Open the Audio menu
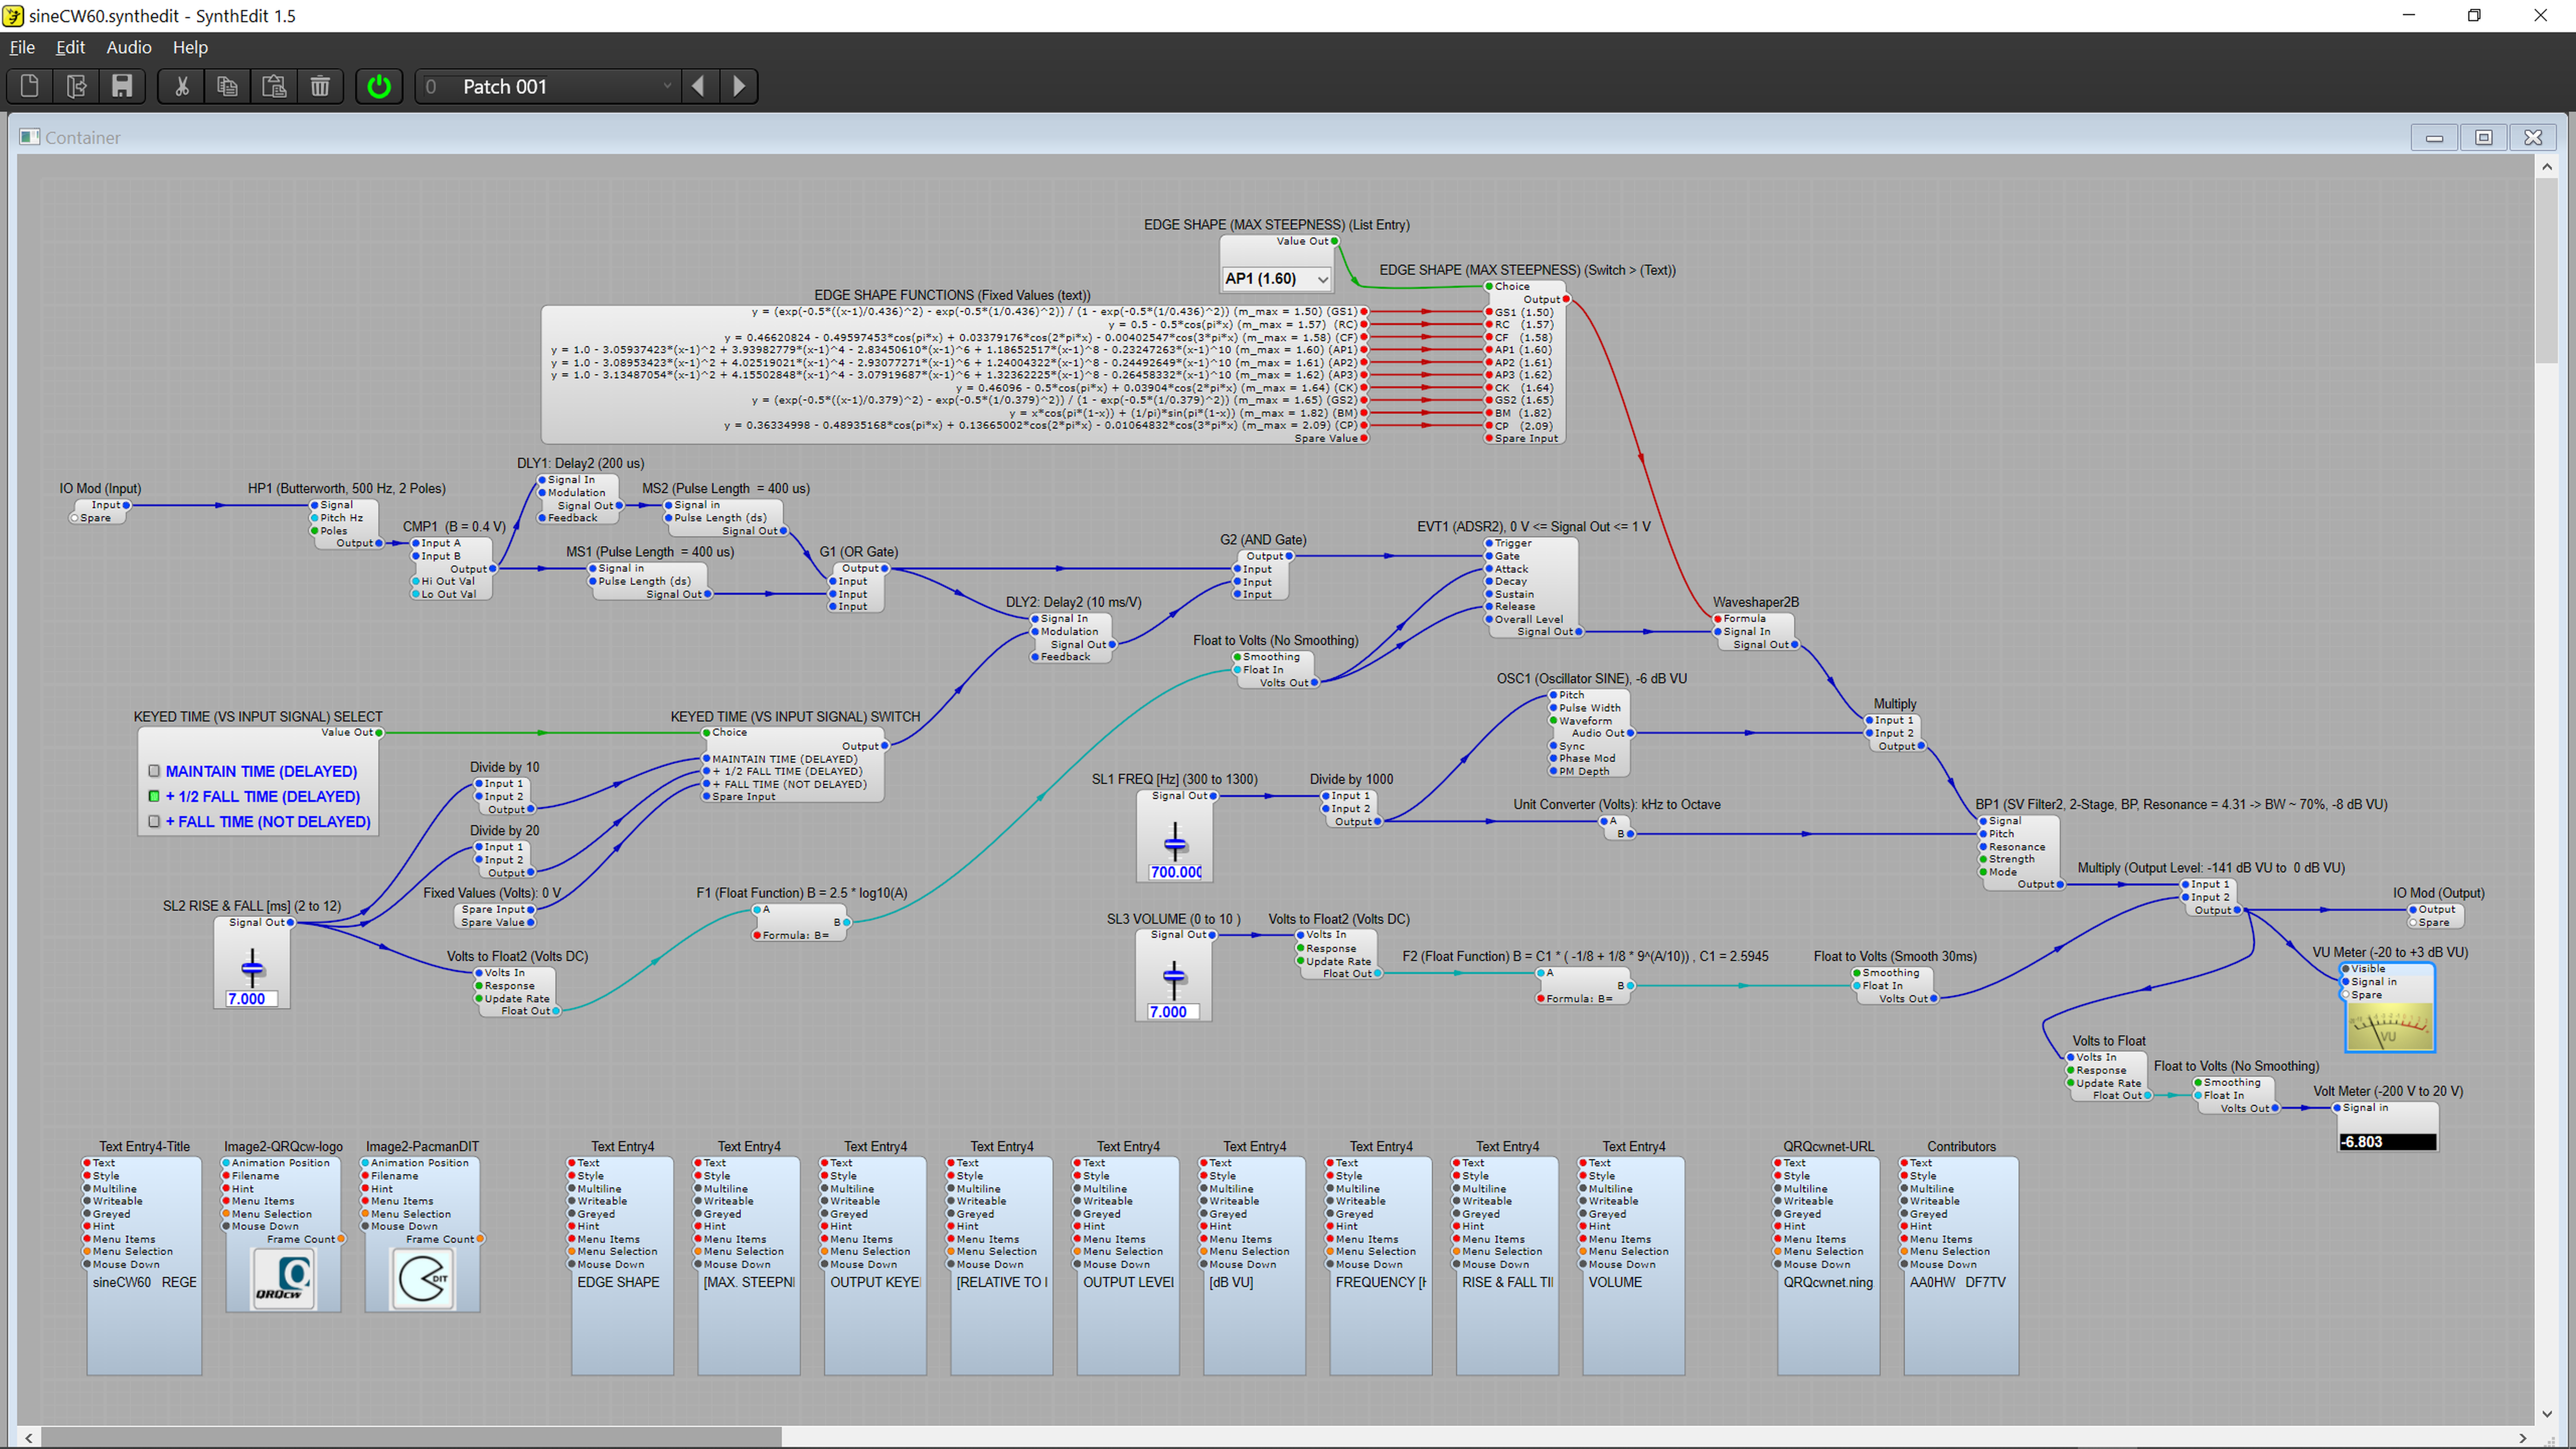This screenshot has height=1449, width=2576. 129,47
